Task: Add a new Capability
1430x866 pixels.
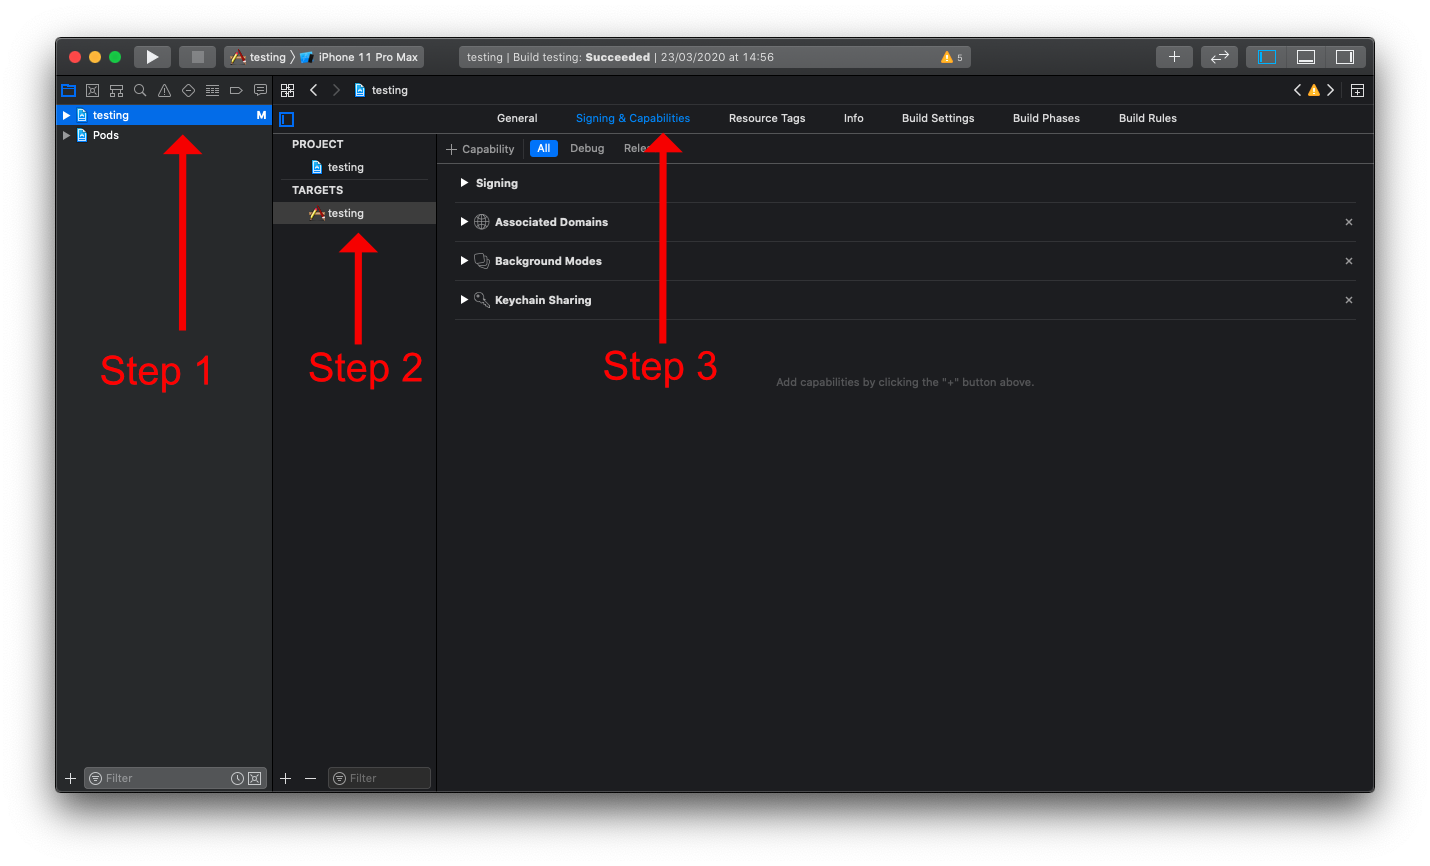Action: [x=480, y=149]
